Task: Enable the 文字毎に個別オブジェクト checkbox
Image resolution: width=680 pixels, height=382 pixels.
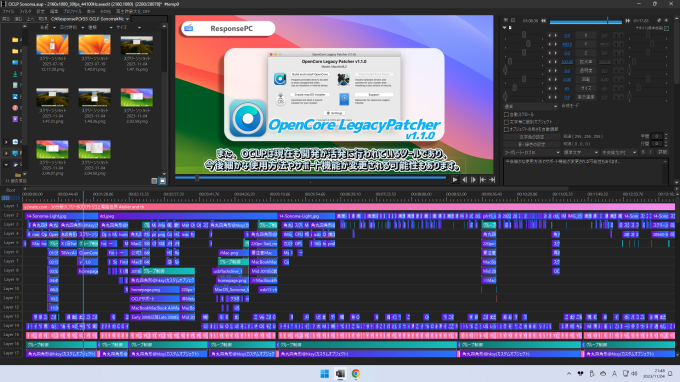Action: (506, 122)
